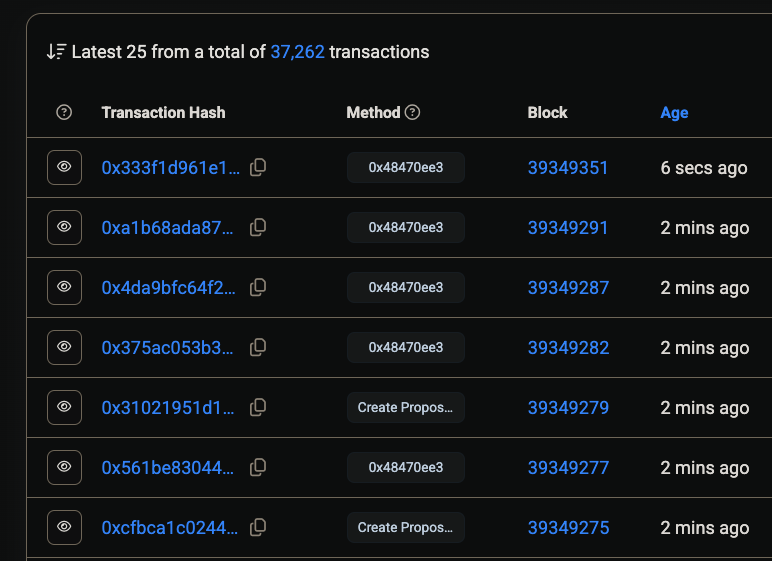The height and width of the screenshot is (561, 772).
Task: Click method badge 0x48470ee3 in block 39349282 row
Action: 406,348
